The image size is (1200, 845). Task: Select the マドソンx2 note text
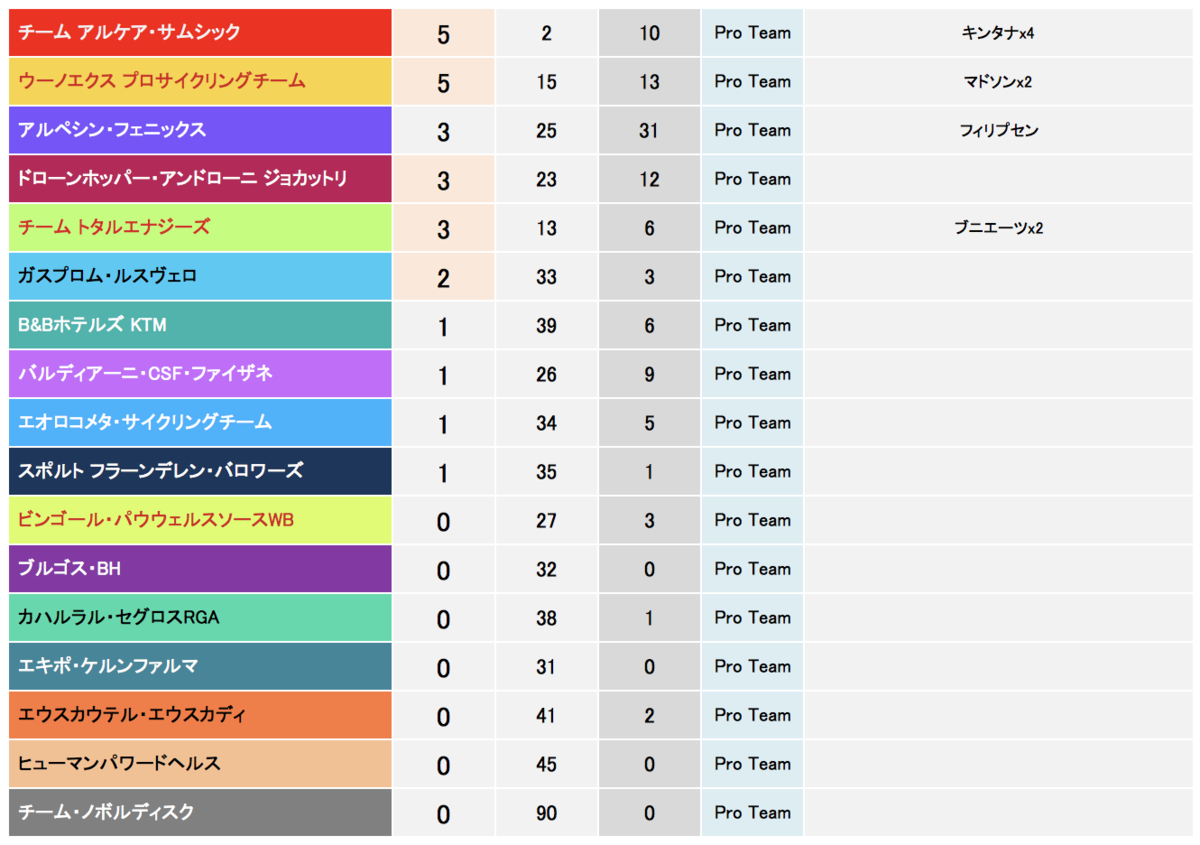[997, 82]
